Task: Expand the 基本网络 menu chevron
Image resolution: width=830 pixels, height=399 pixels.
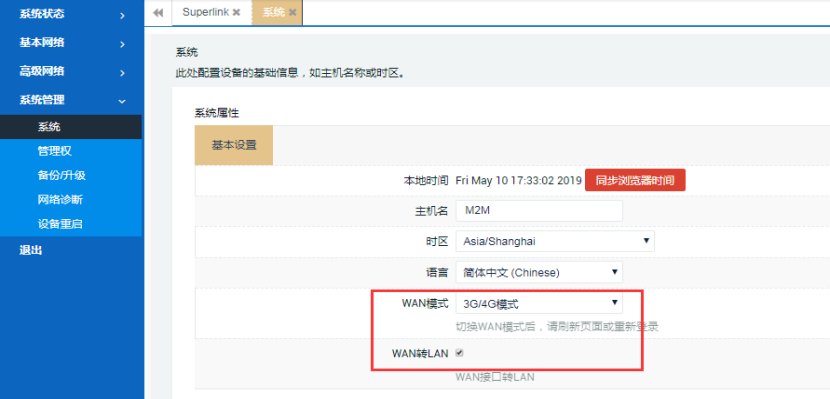Action: point(122,44)
